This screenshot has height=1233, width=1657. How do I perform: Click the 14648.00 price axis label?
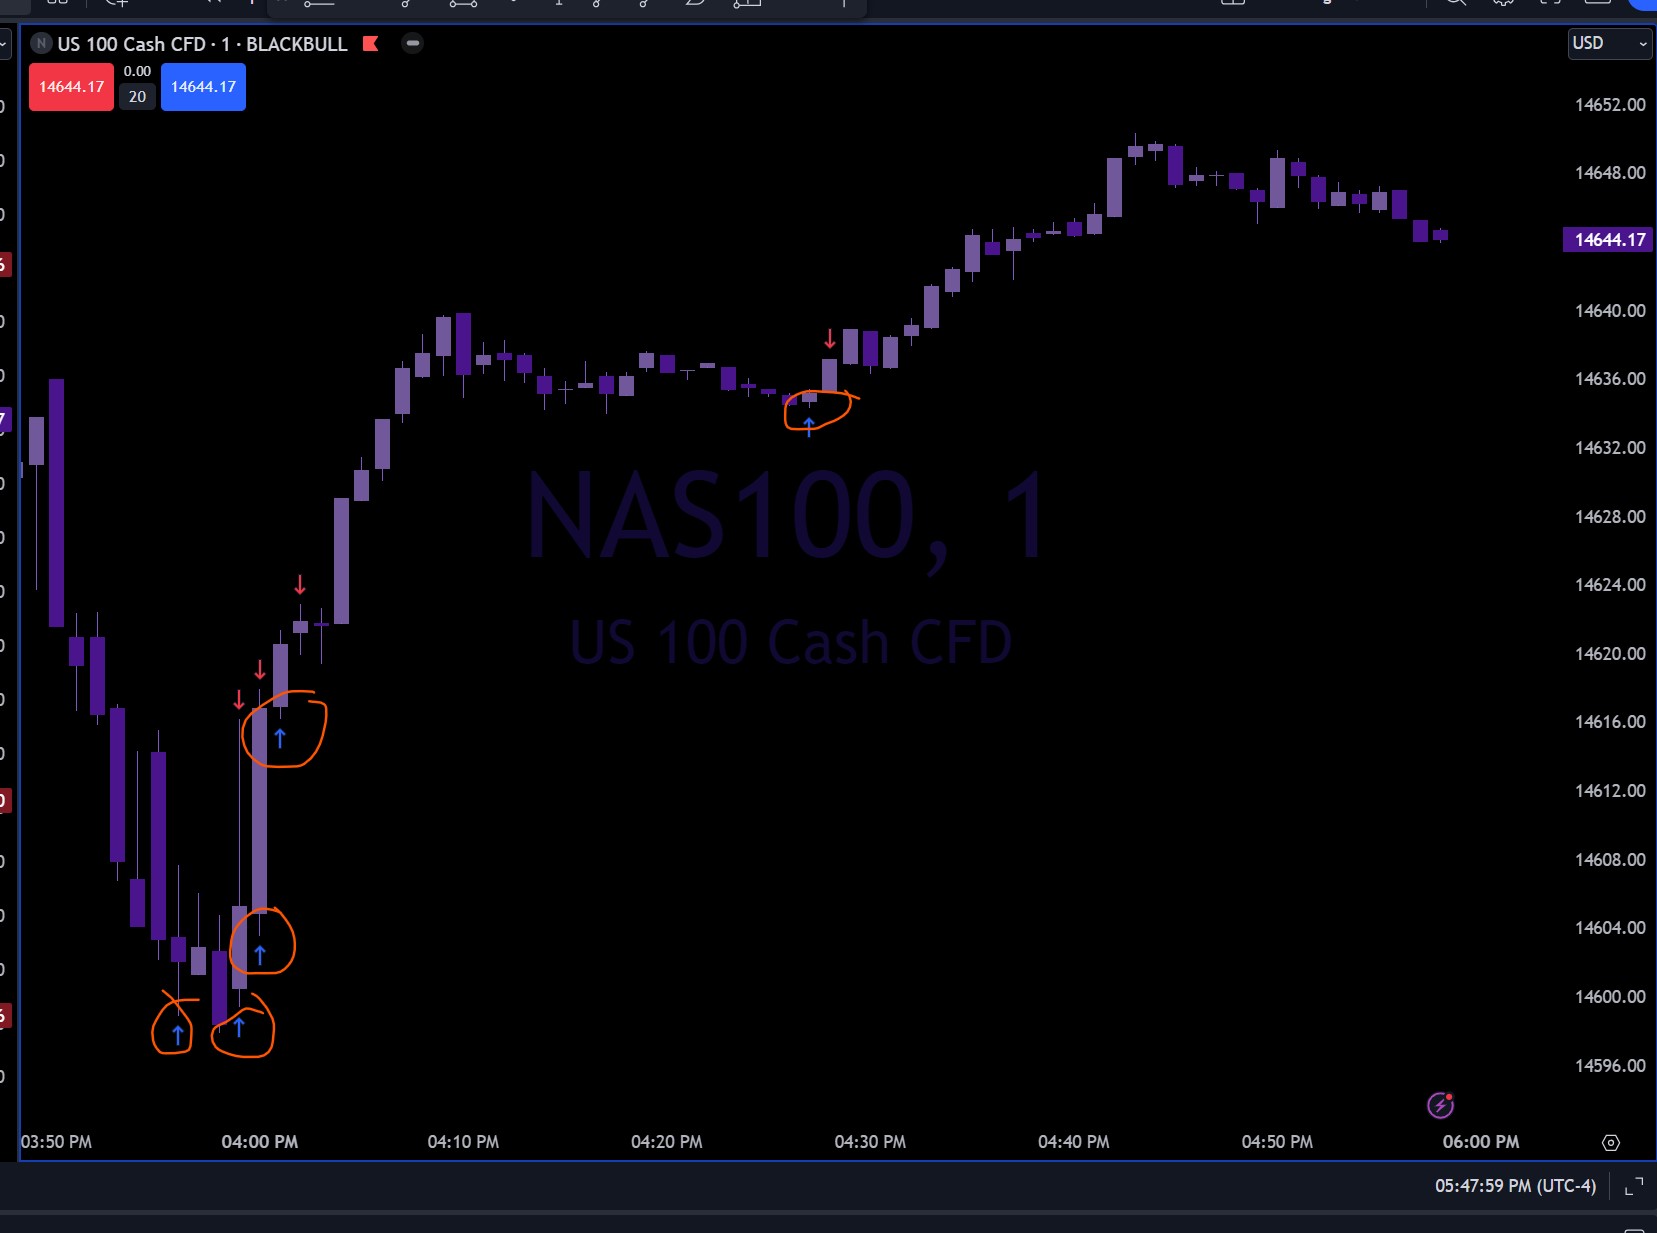1610,173
